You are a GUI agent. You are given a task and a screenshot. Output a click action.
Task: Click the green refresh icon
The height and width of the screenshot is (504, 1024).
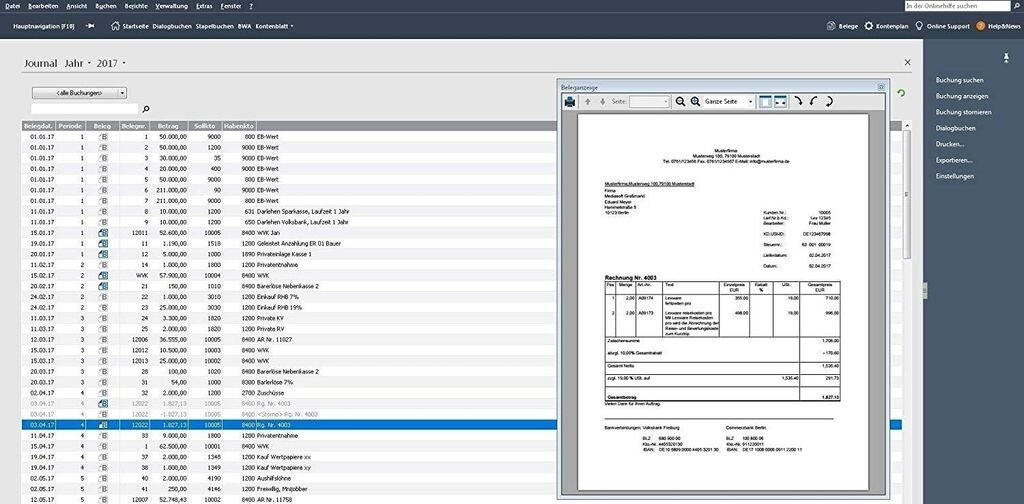901,93
